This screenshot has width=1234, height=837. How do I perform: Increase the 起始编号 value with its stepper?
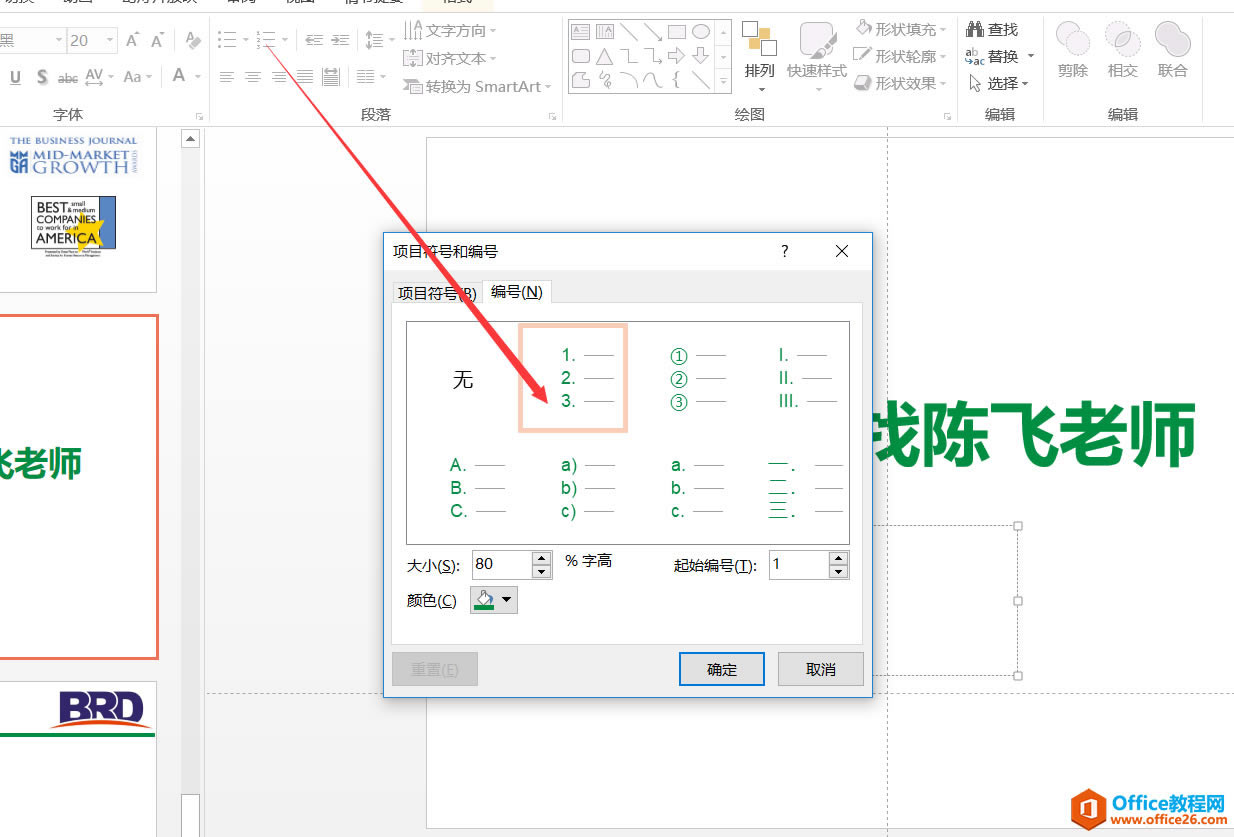coord(838,559)
